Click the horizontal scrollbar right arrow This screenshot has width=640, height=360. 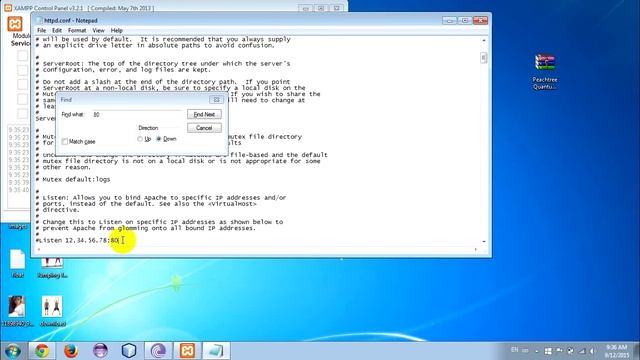[x=476, y=249]
